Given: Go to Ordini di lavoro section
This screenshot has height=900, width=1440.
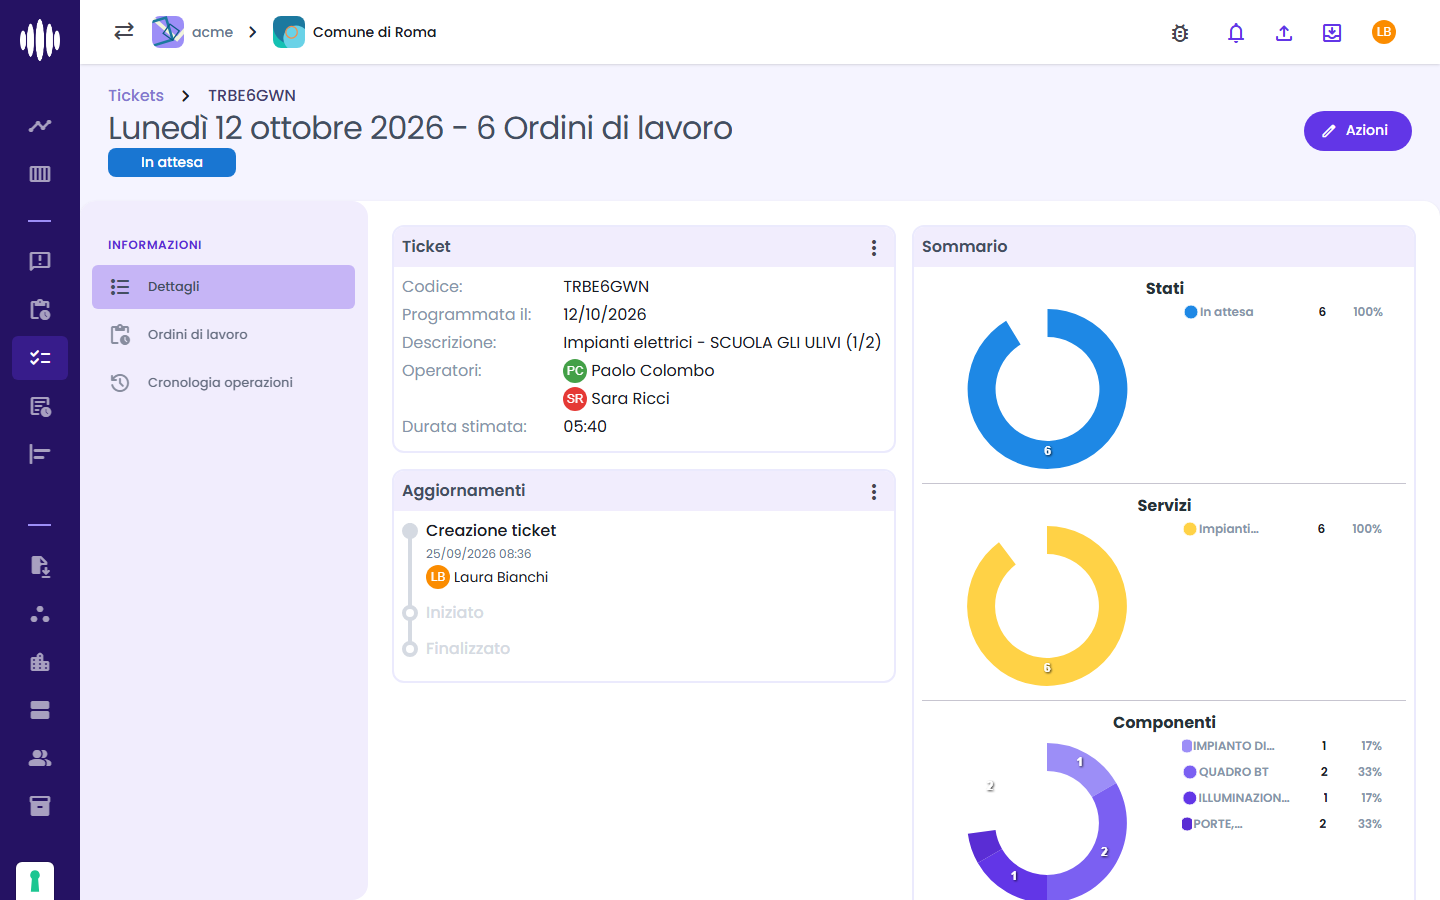Looking at the screenshot, I should [223, 335].
